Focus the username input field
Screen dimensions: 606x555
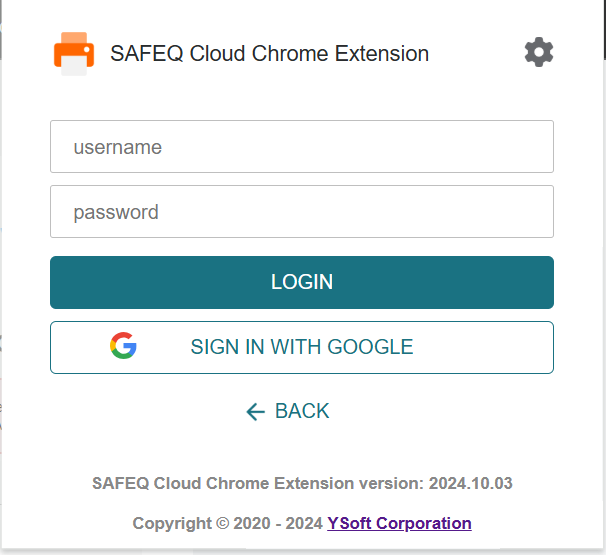click(x=302, y=146)
